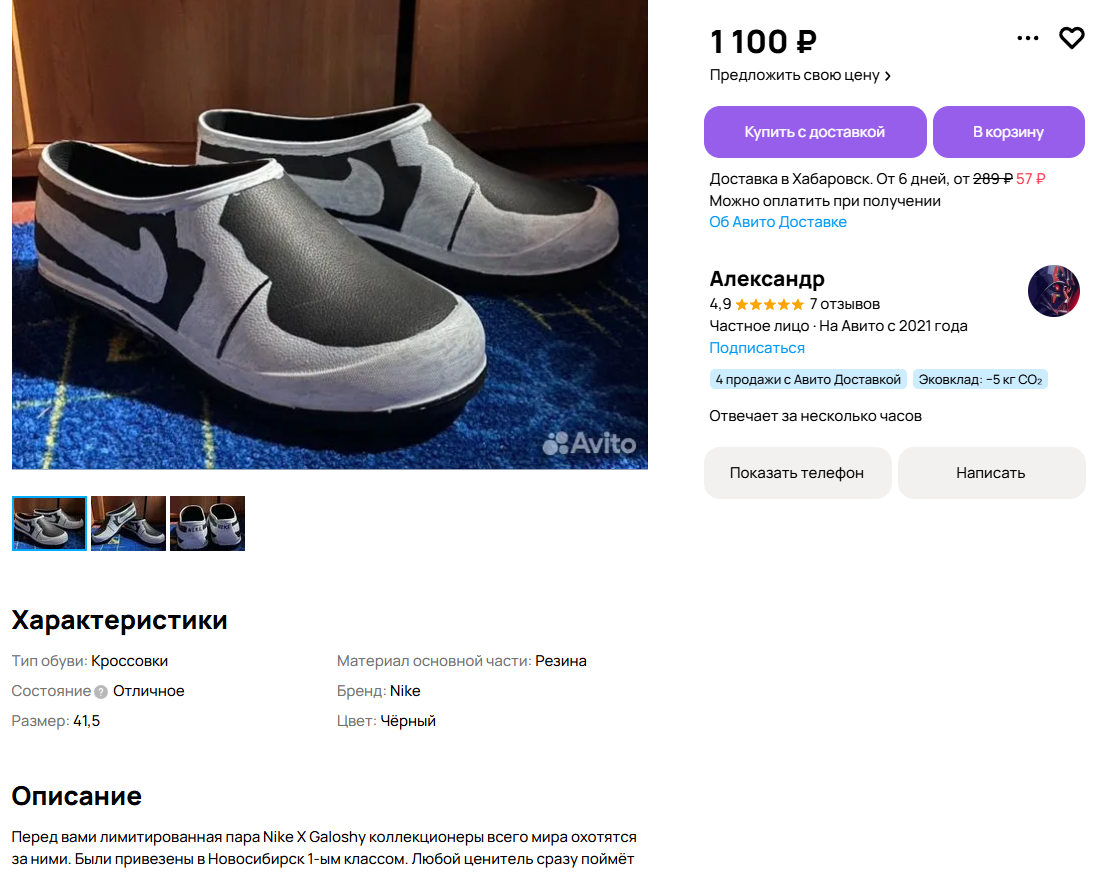This screenshot has height=875, width=1116.
Task: Click the seller name Александр
Action: (767, 279)
